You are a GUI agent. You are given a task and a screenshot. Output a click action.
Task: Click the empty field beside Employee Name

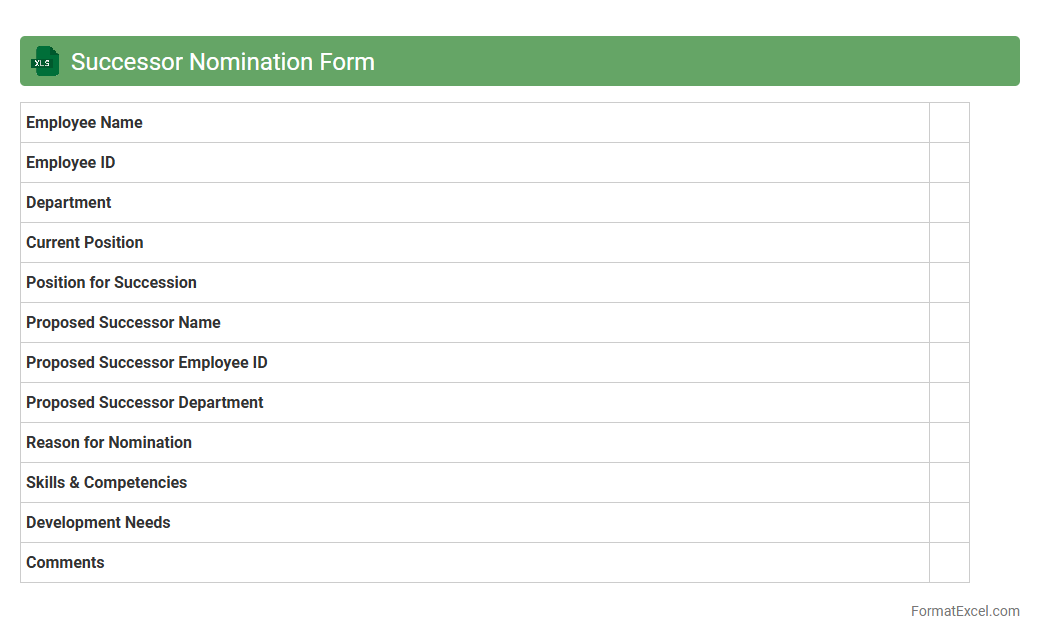[x=948, y=122]
